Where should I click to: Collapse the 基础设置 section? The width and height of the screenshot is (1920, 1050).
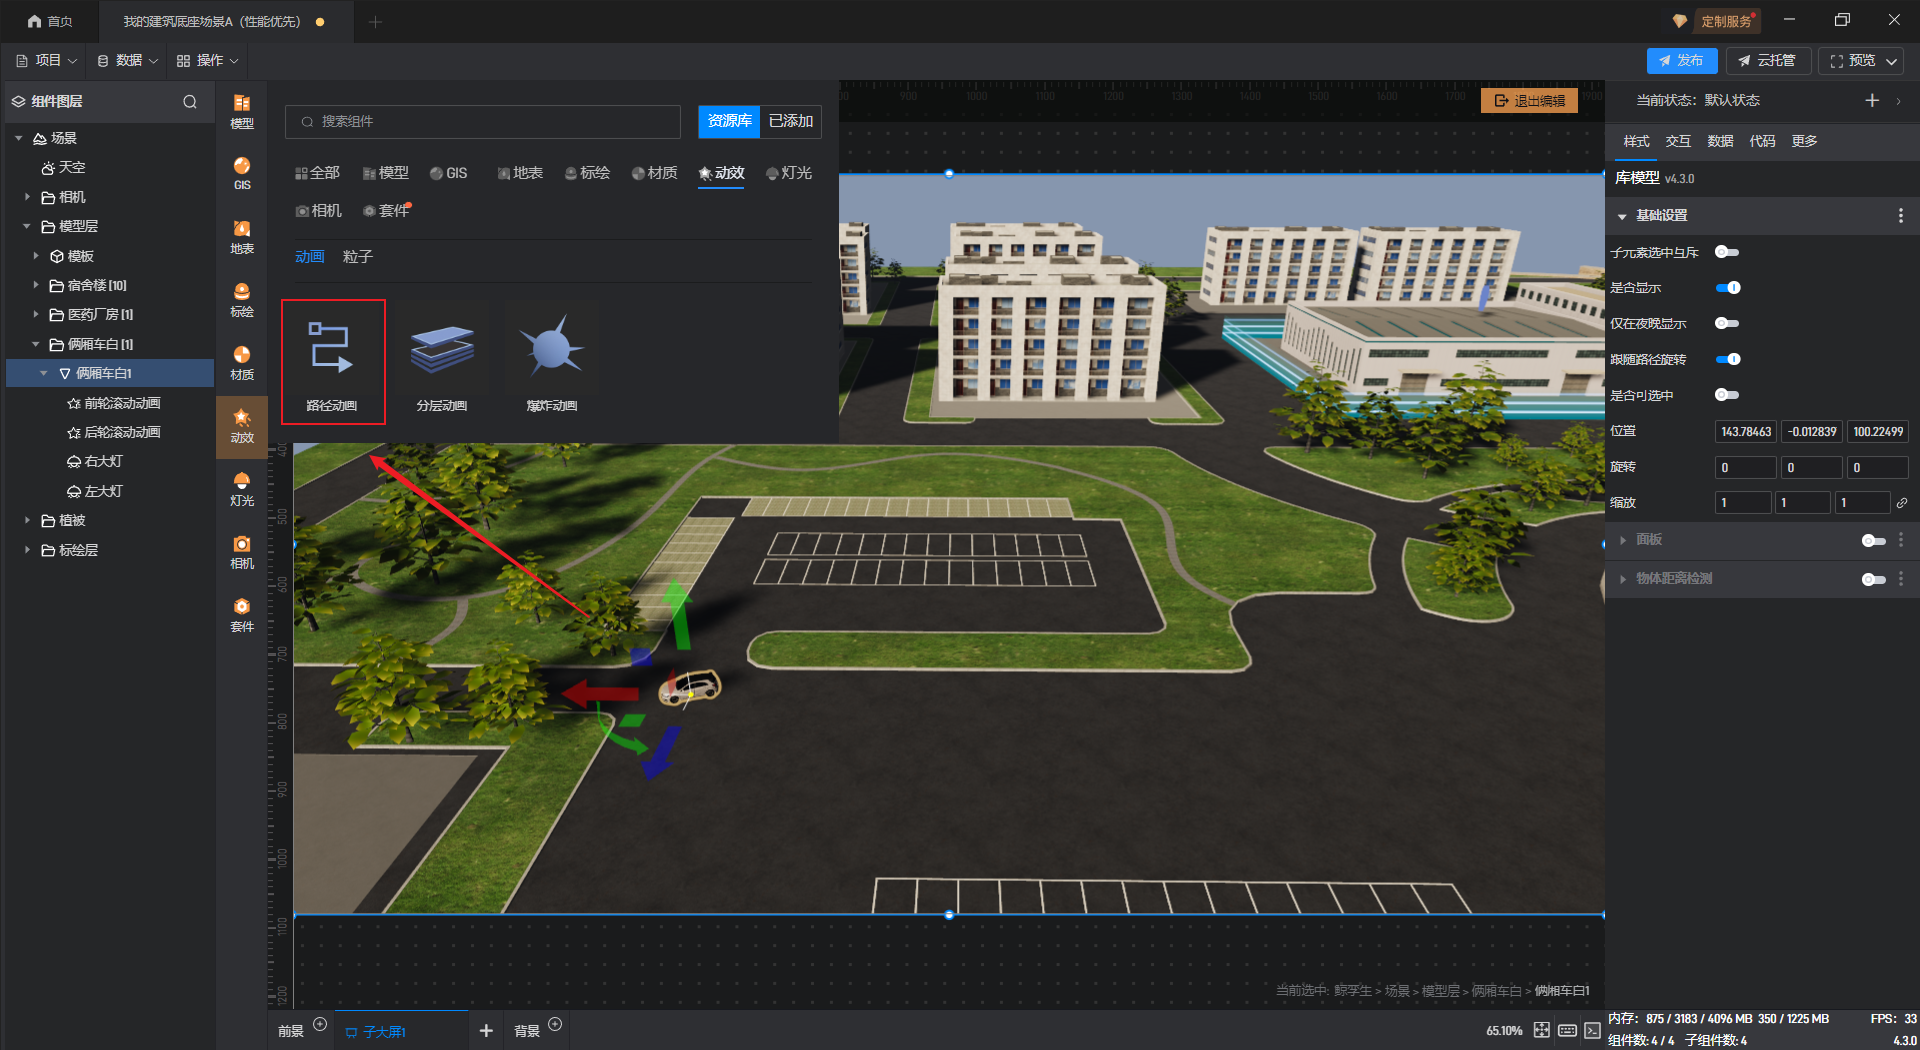(1622, 216)
